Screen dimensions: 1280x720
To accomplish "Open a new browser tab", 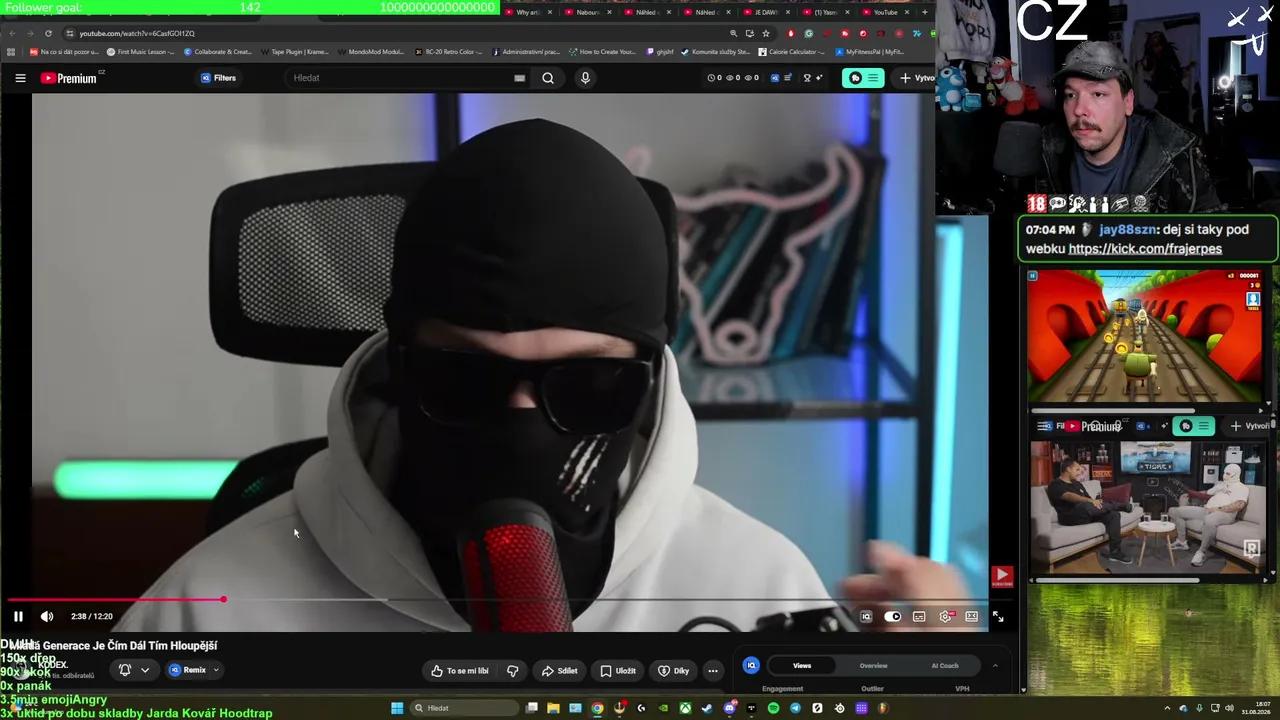I will pos(925,12).
